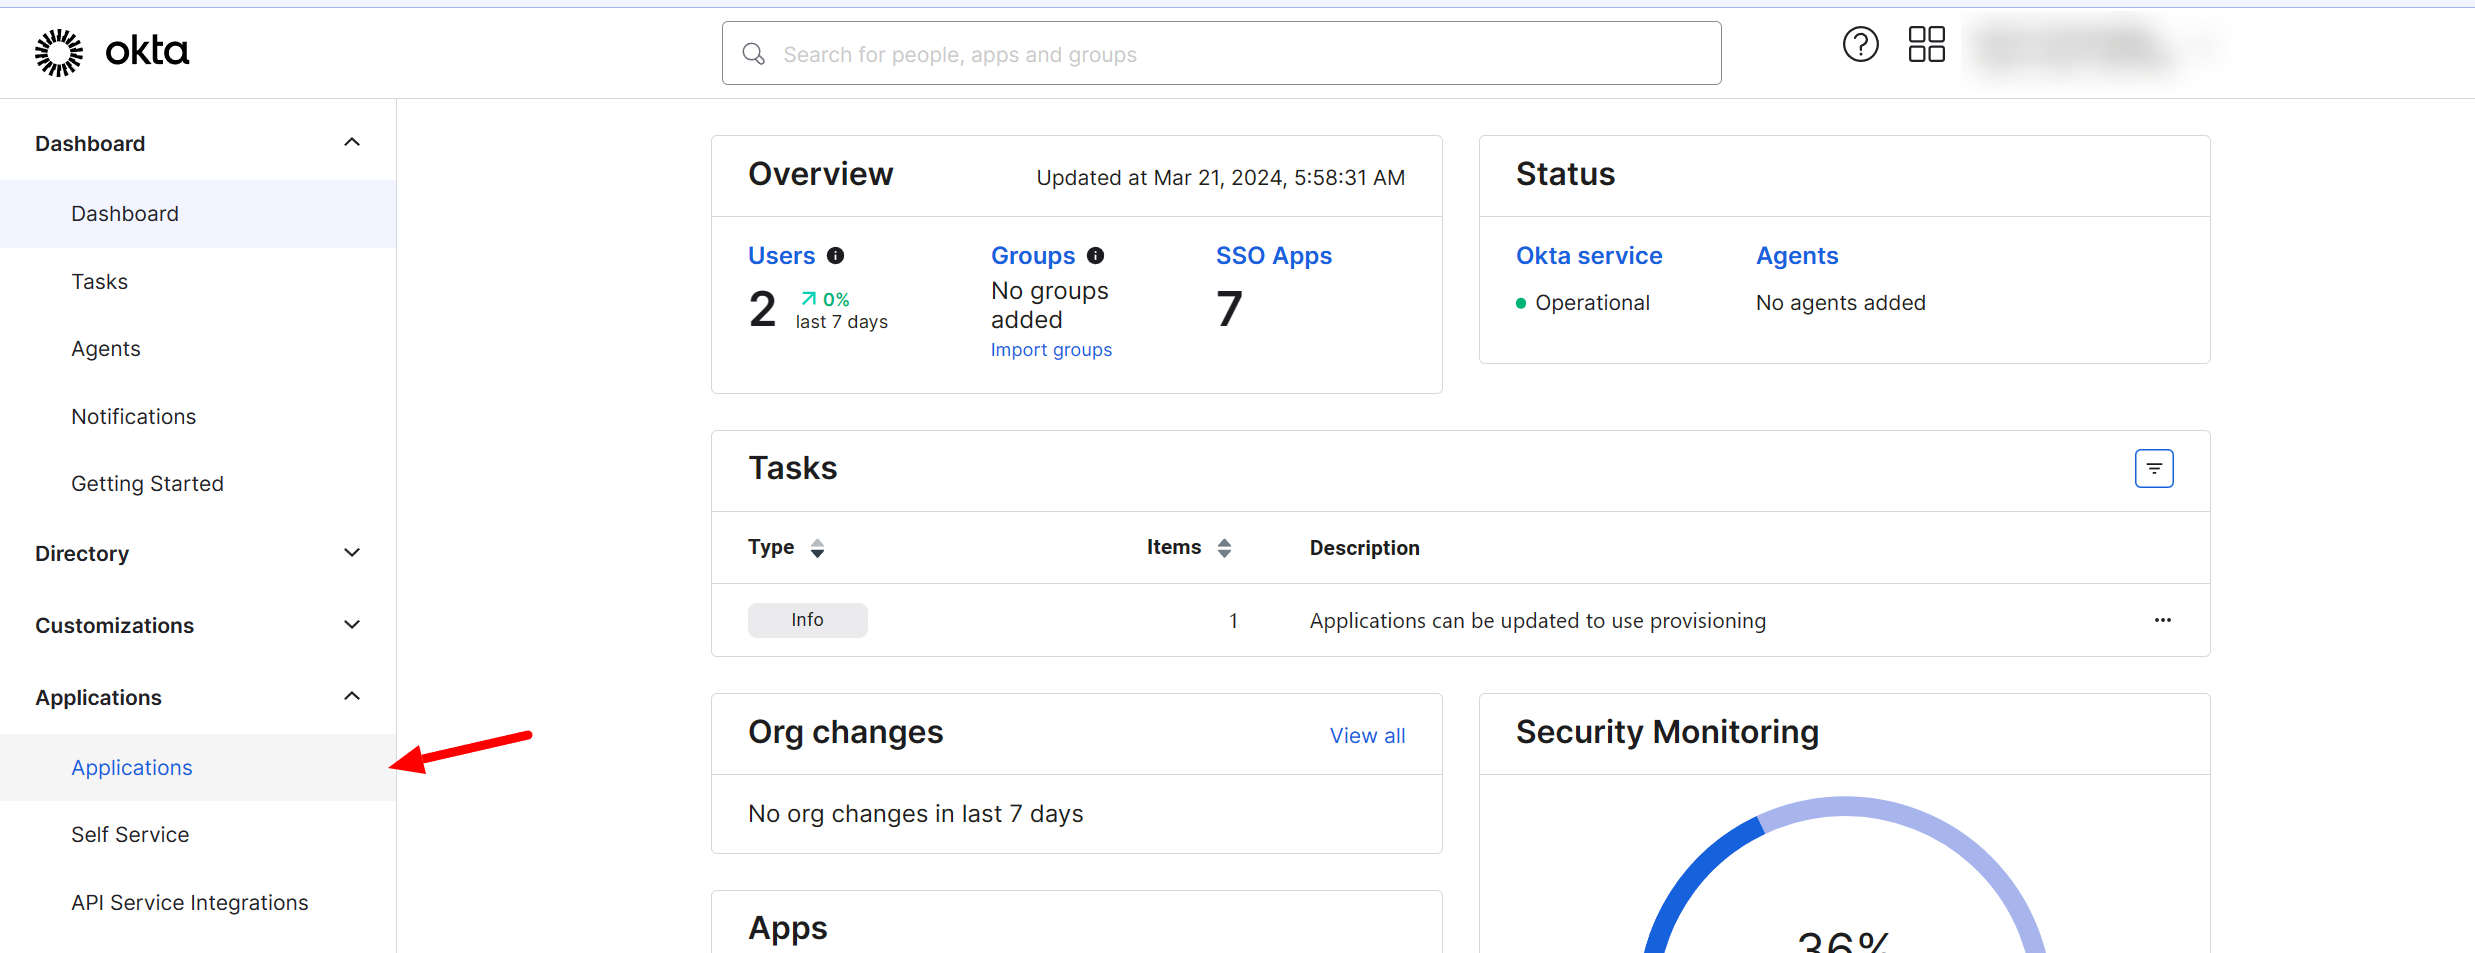This screenshot has height=953, width=2475.
Task: Collapse the Dashboard sidebar section
Action: click(352, 143)
